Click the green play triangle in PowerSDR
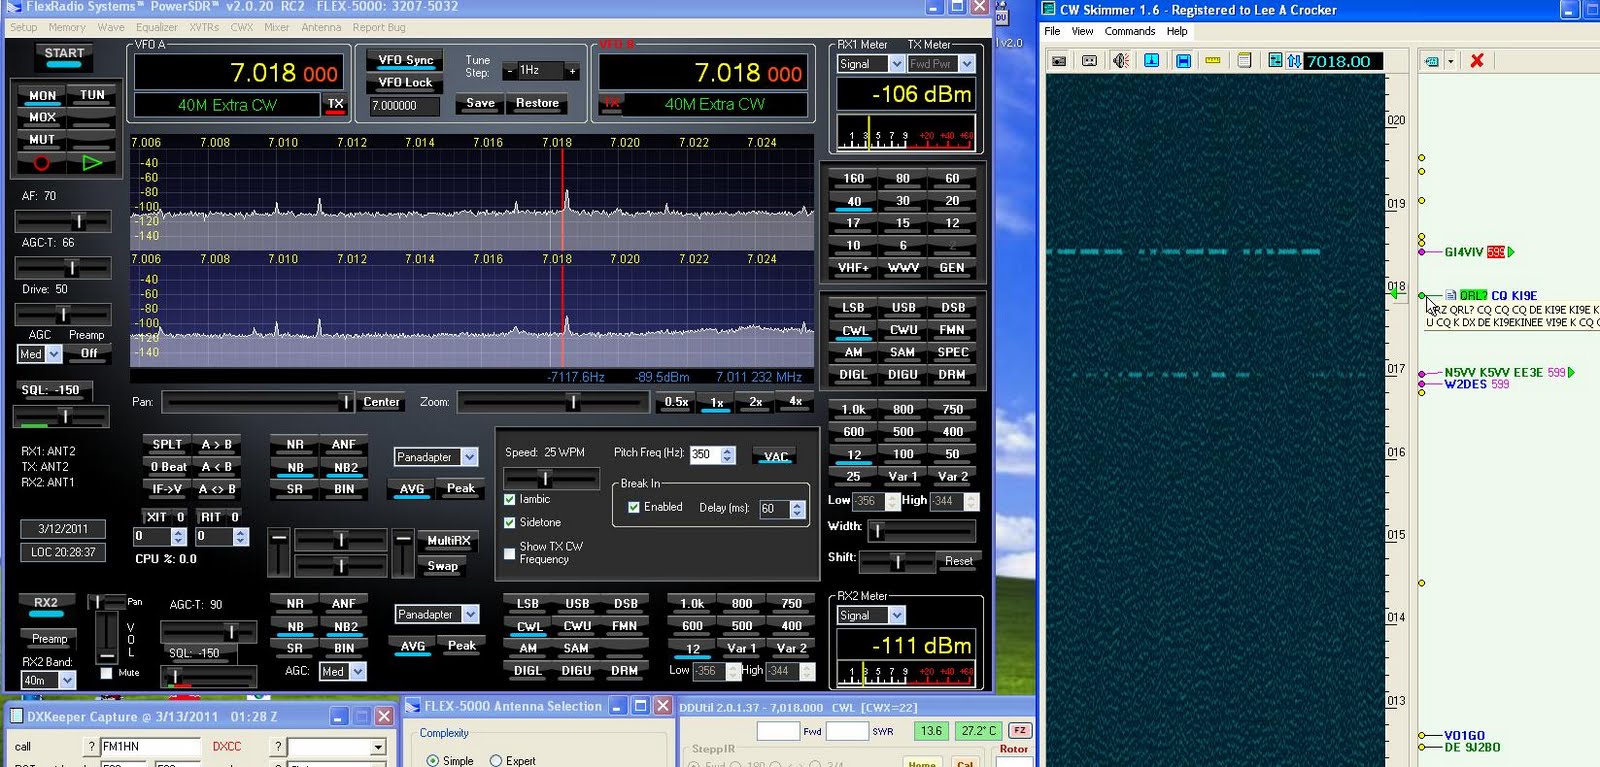This screenshot has height=767, width=1600. click(x=92, y=163)
